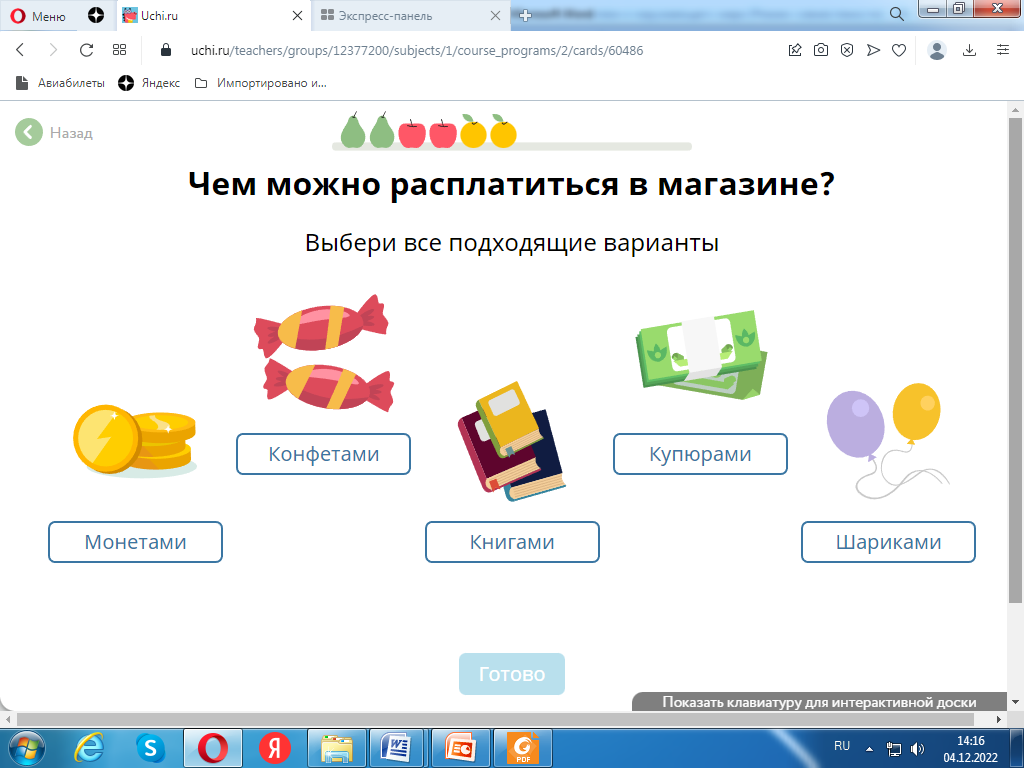Screen dimensions: 1024x768
Task: Expand hidden system tray icons arrow
Action: point(870,747)
